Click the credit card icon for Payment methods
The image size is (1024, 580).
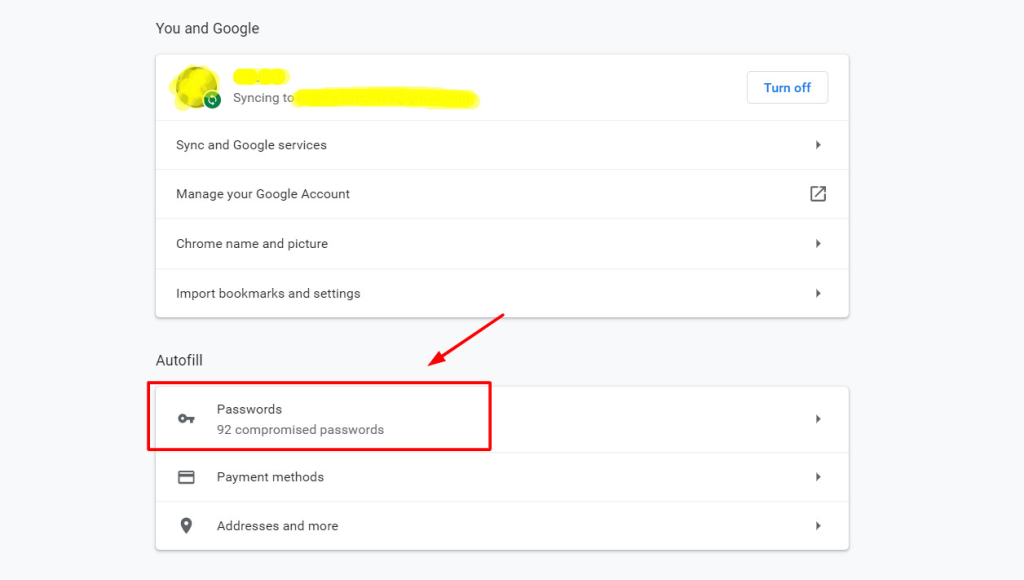pos(186,477)
